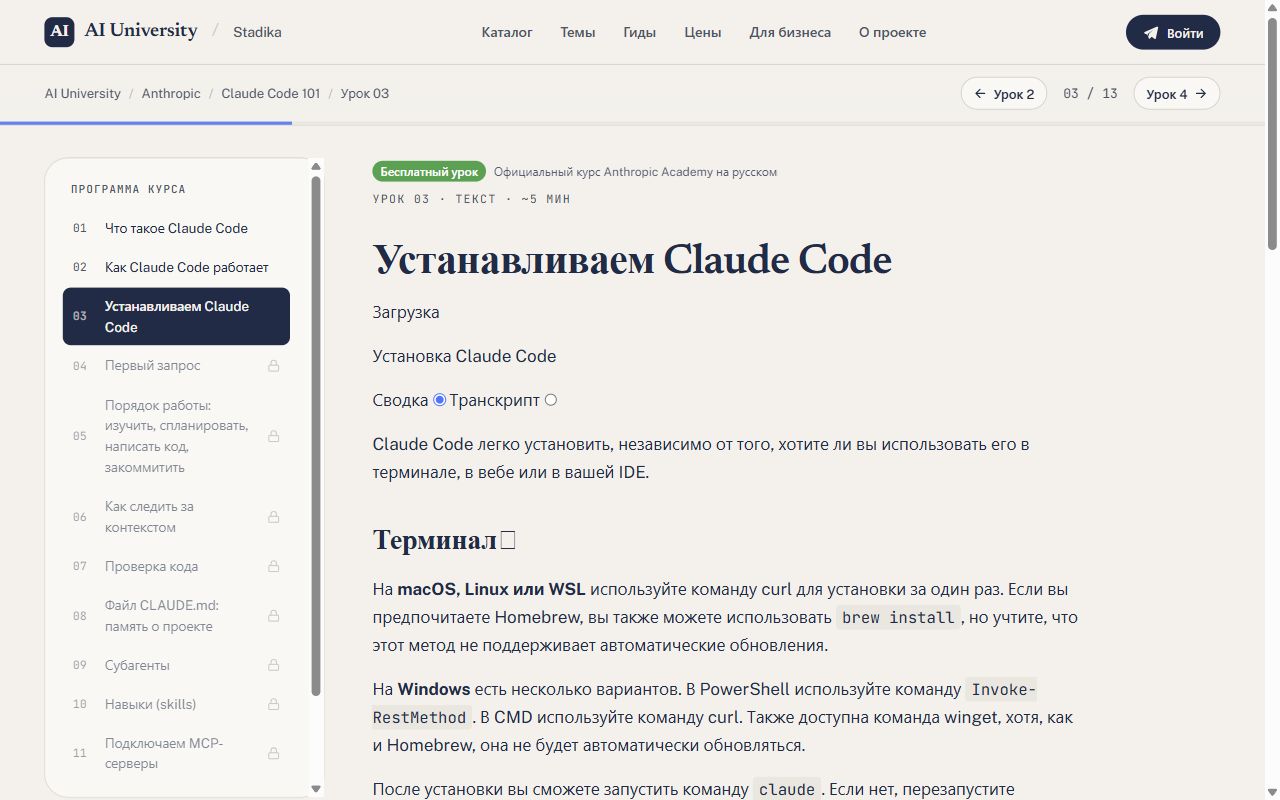Click the anchor link symbol after Терминал heading
Screen dimensions: 1280x800
[x=507, y=540]
